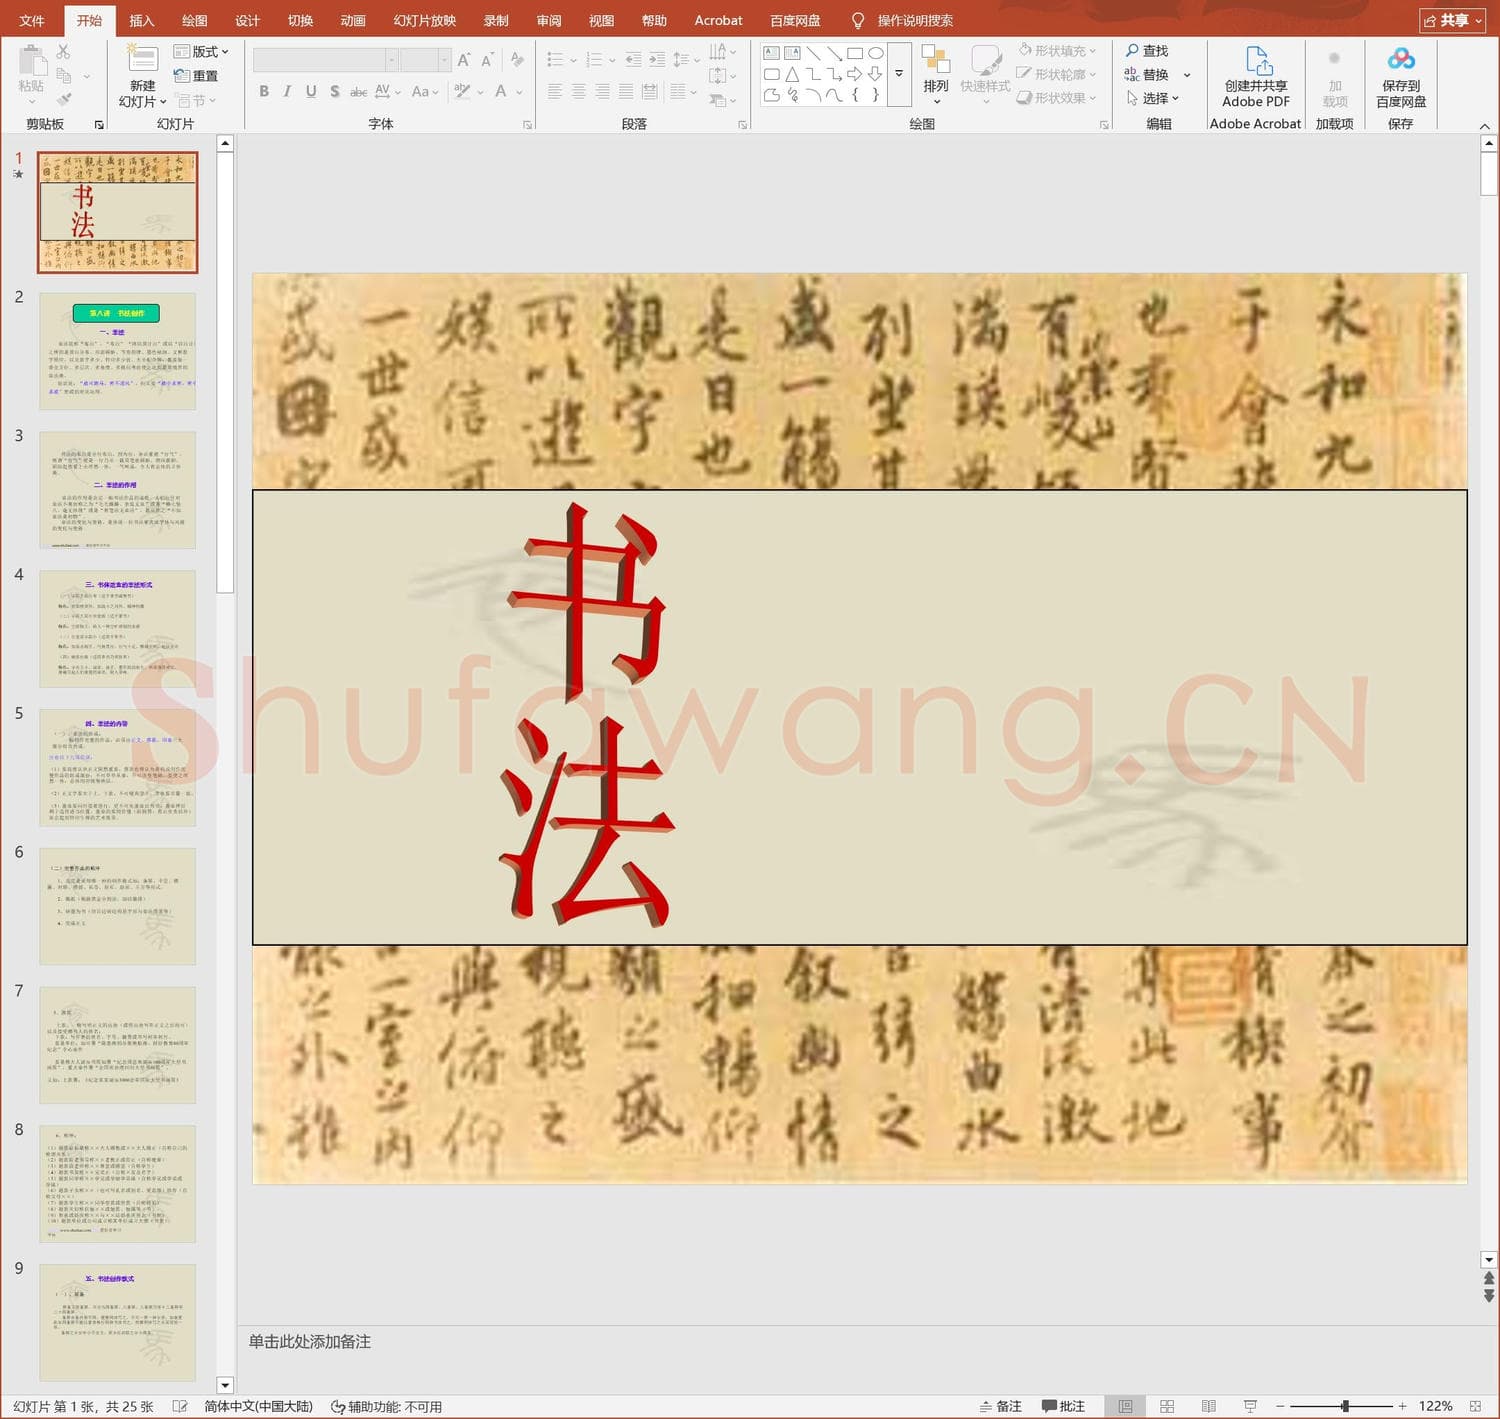
Task: Select the oval shape in shapes gallery
Action: (x=876, y=53)
